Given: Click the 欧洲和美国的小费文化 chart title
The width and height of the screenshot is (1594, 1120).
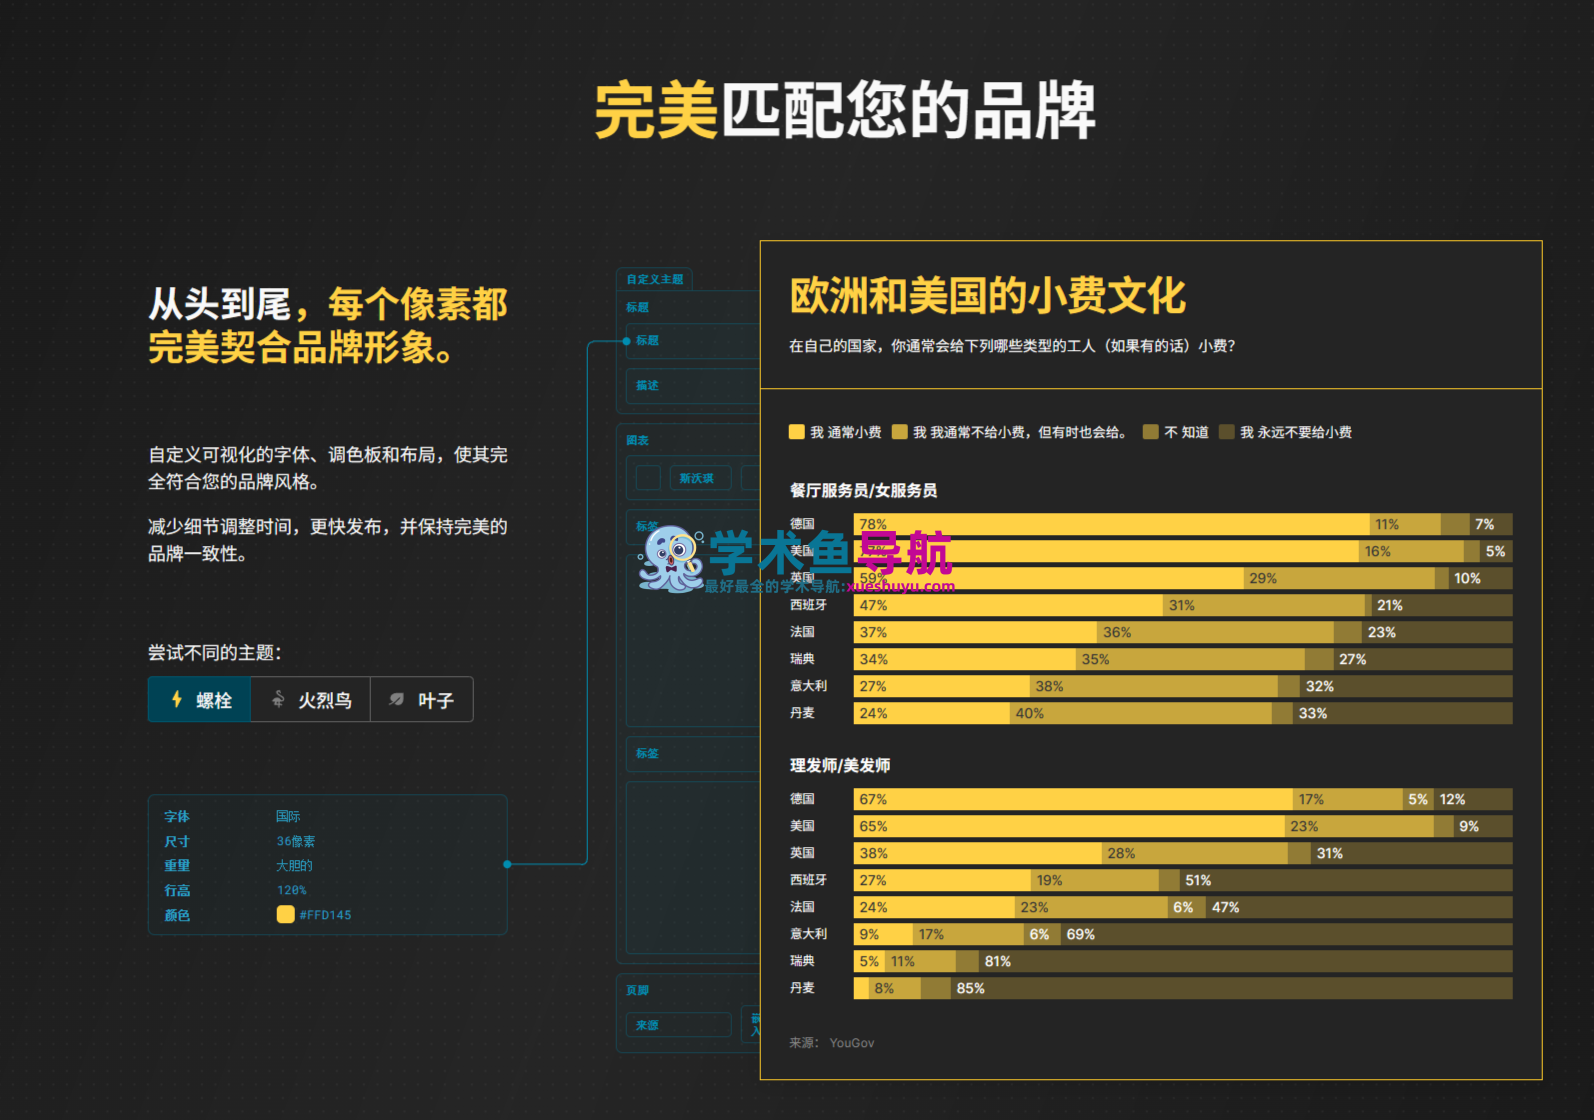Looking at the screenshot, I should click(x=987, y=296).
